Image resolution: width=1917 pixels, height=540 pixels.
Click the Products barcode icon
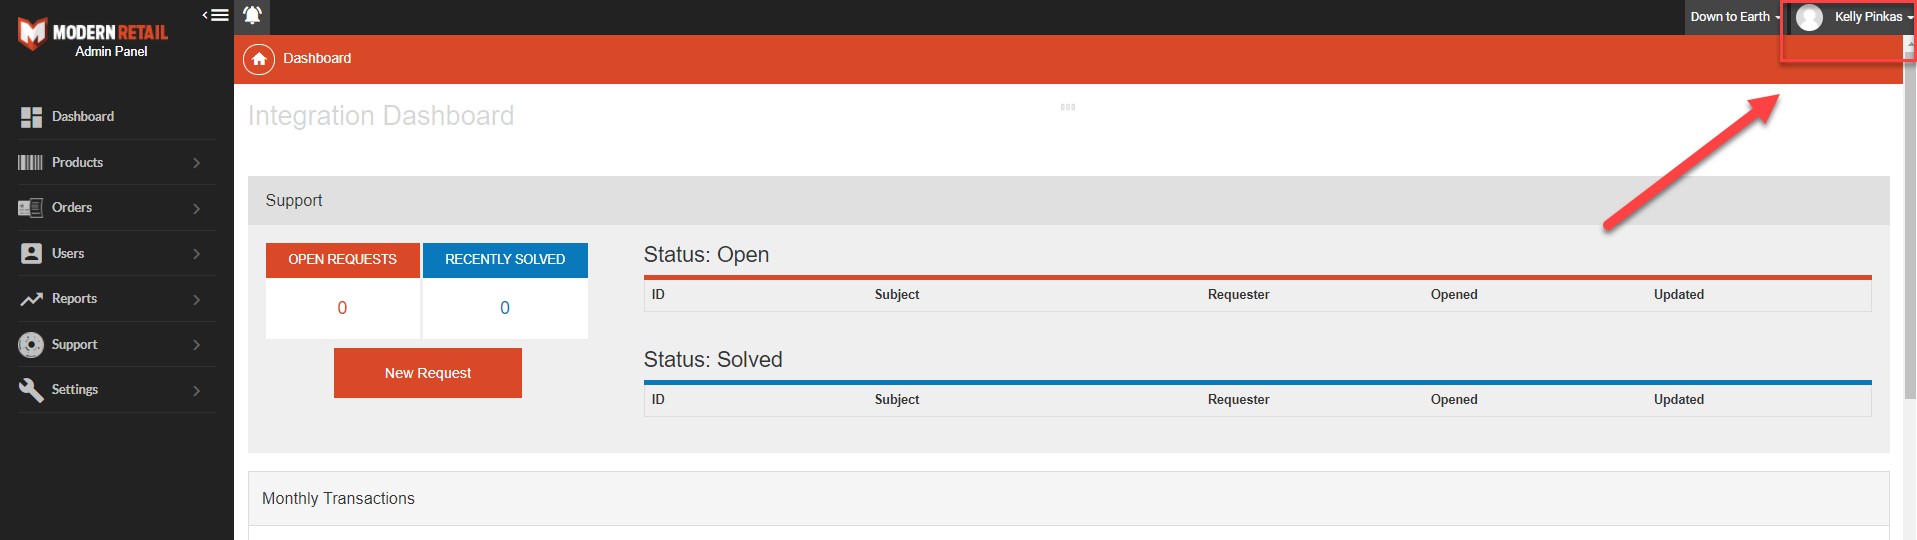[31, 162]
